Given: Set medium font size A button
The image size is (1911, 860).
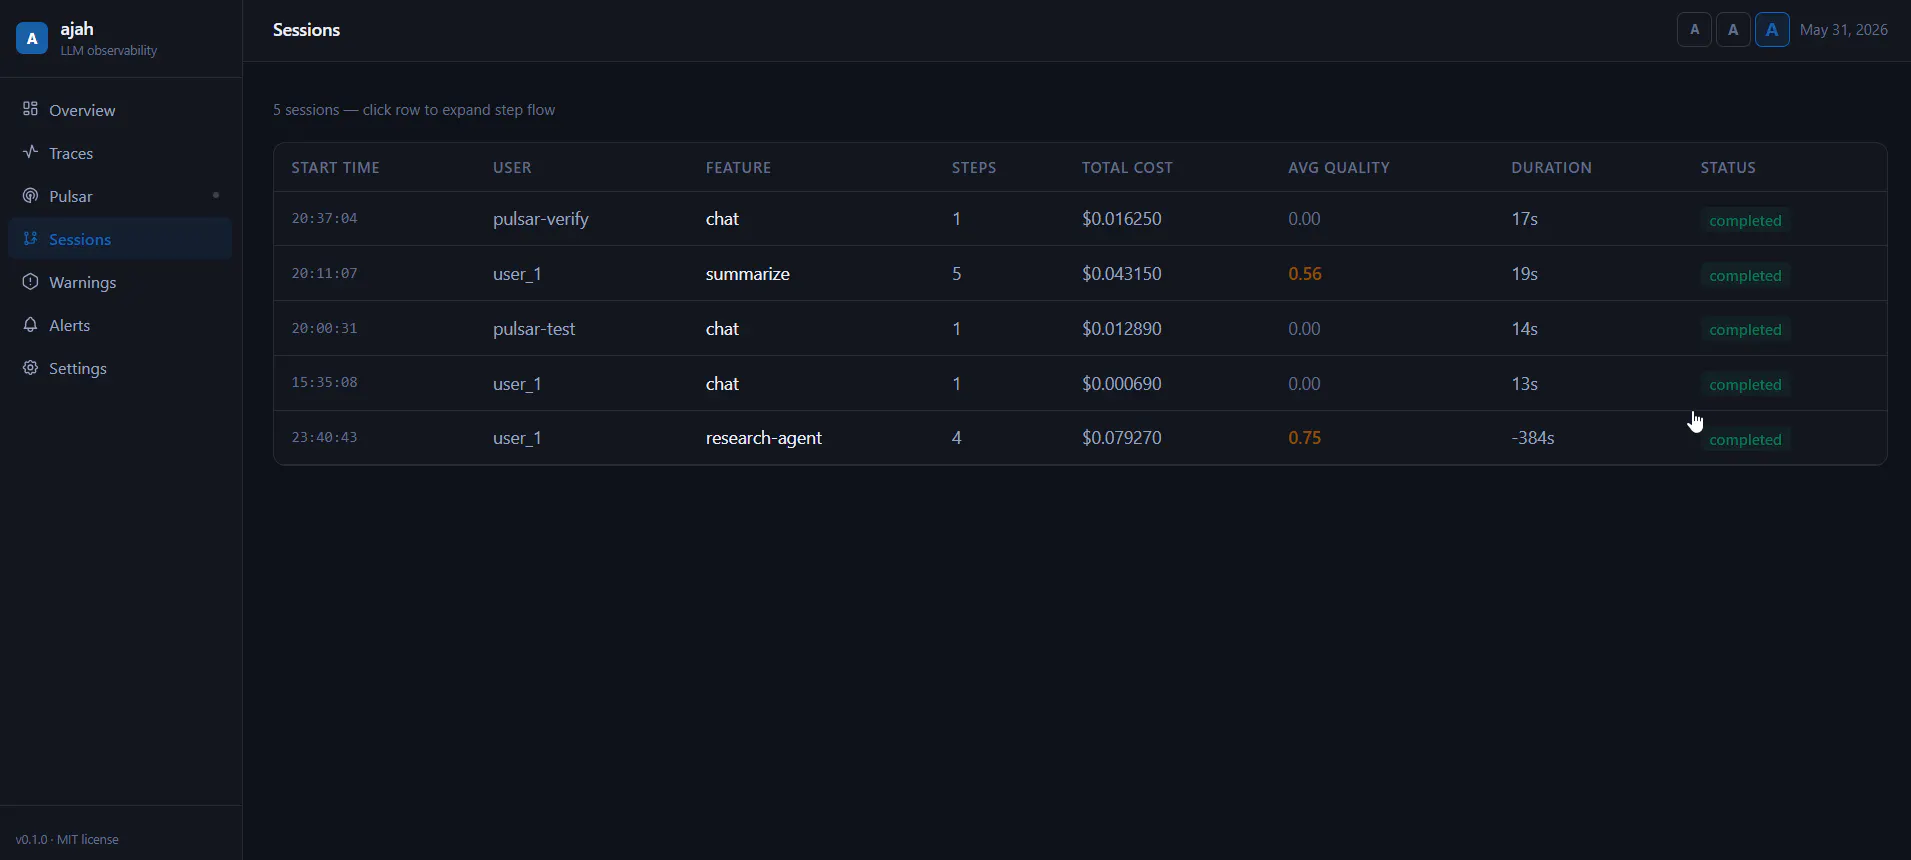Looking at the screenshot, I should tap(1733, 30).
